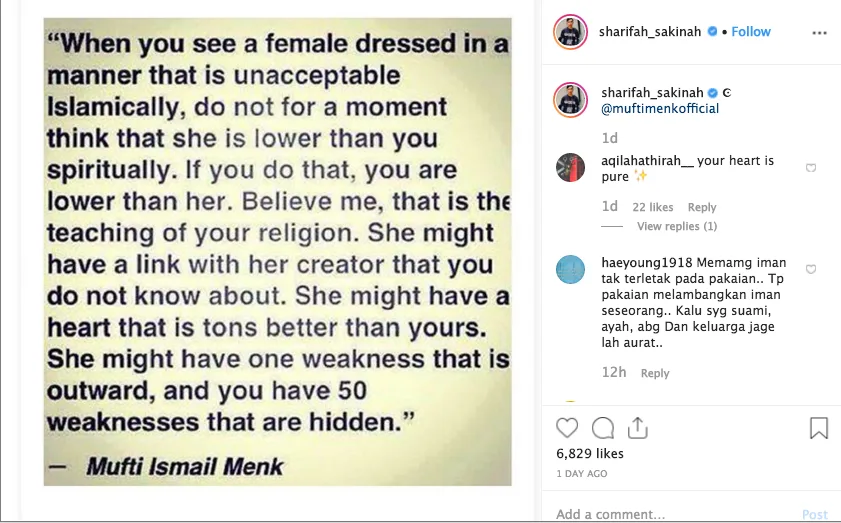This screenshot has width=841, height=523.
Task: Click the share post icon
Action: click(x=638, y=429)
